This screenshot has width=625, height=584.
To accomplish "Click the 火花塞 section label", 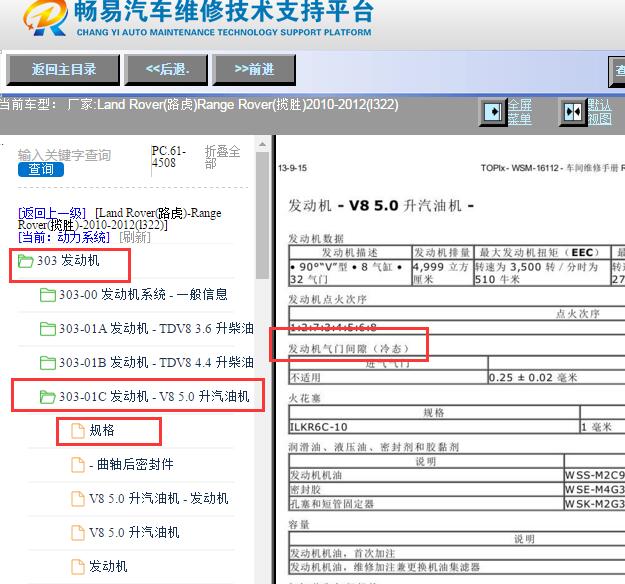I will point(305,398).
